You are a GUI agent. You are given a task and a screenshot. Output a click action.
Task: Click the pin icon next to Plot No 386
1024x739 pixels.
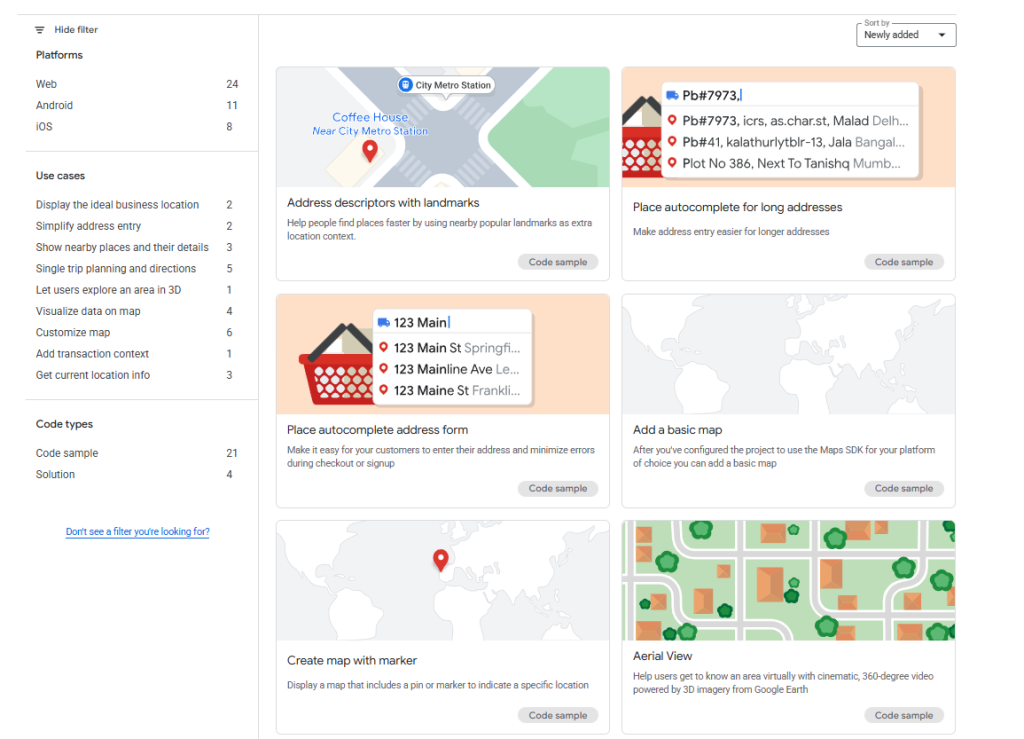click(x=672, y=163)
